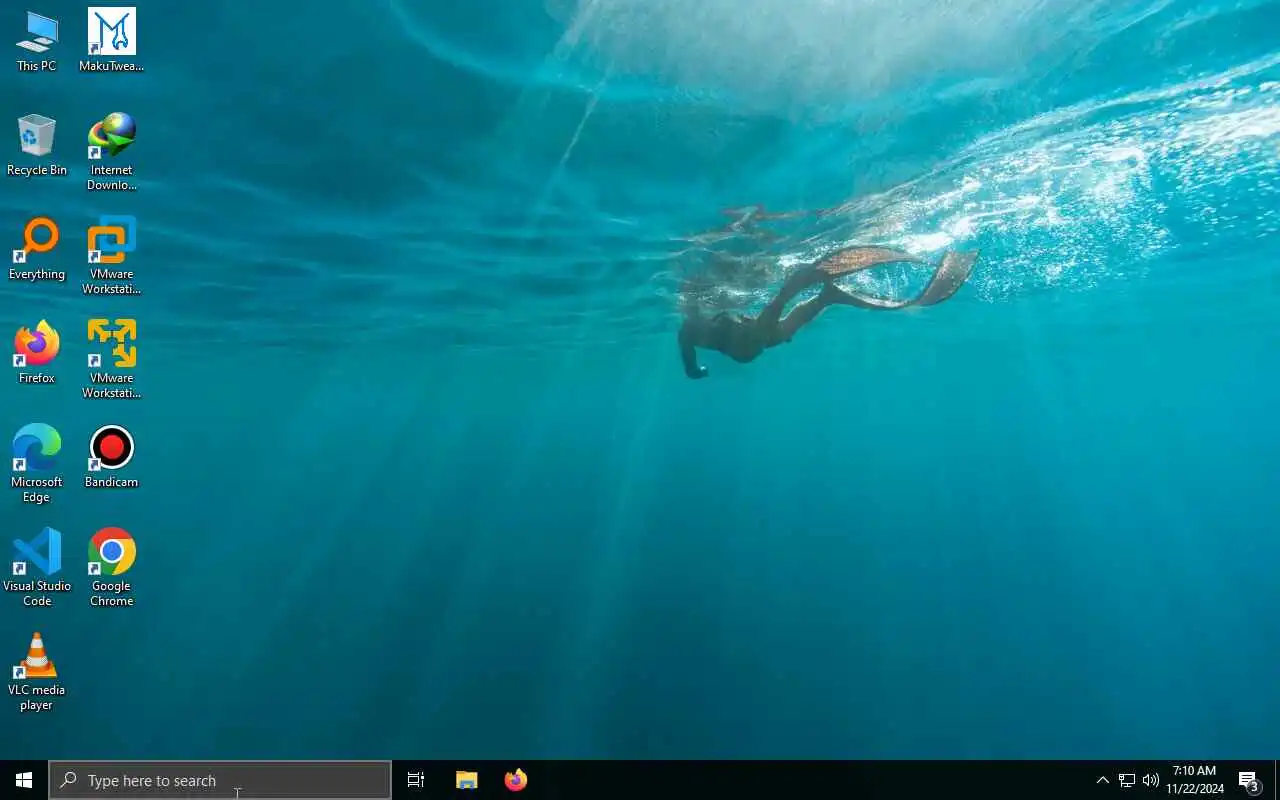Open the network status tray icon
Image resolution: width=1280 pixels, height=800 pixels.
point(1127,780)
